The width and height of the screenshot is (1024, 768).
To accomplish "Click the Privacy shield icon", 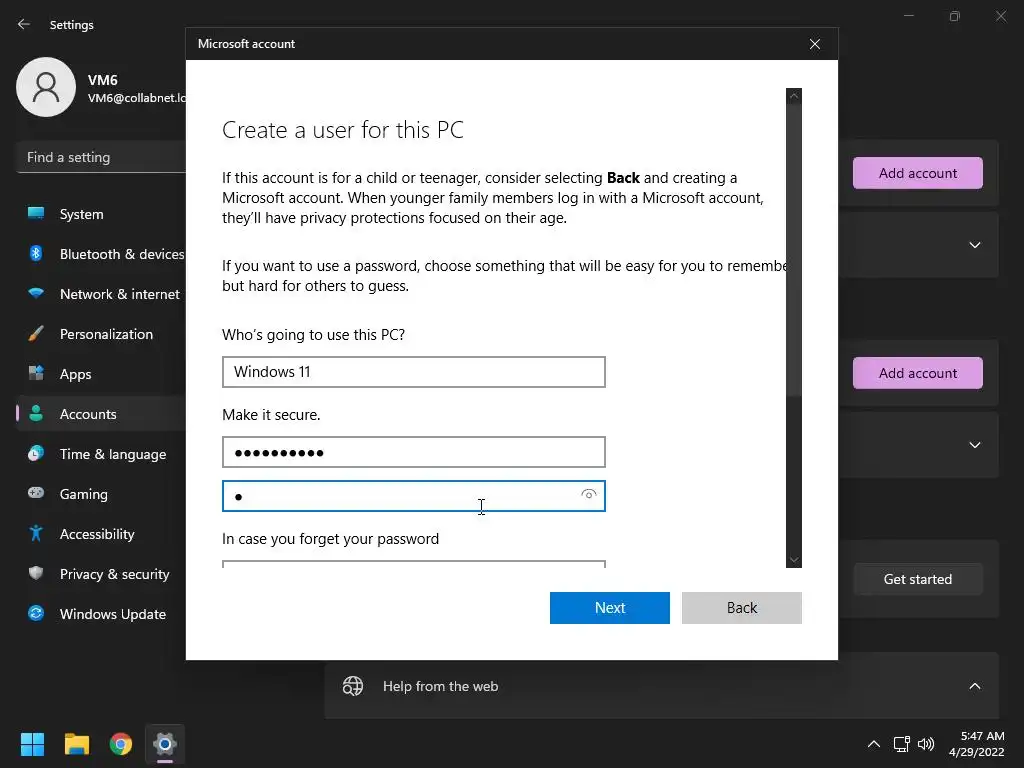I will pyautogui.click(x=36, y=573).
